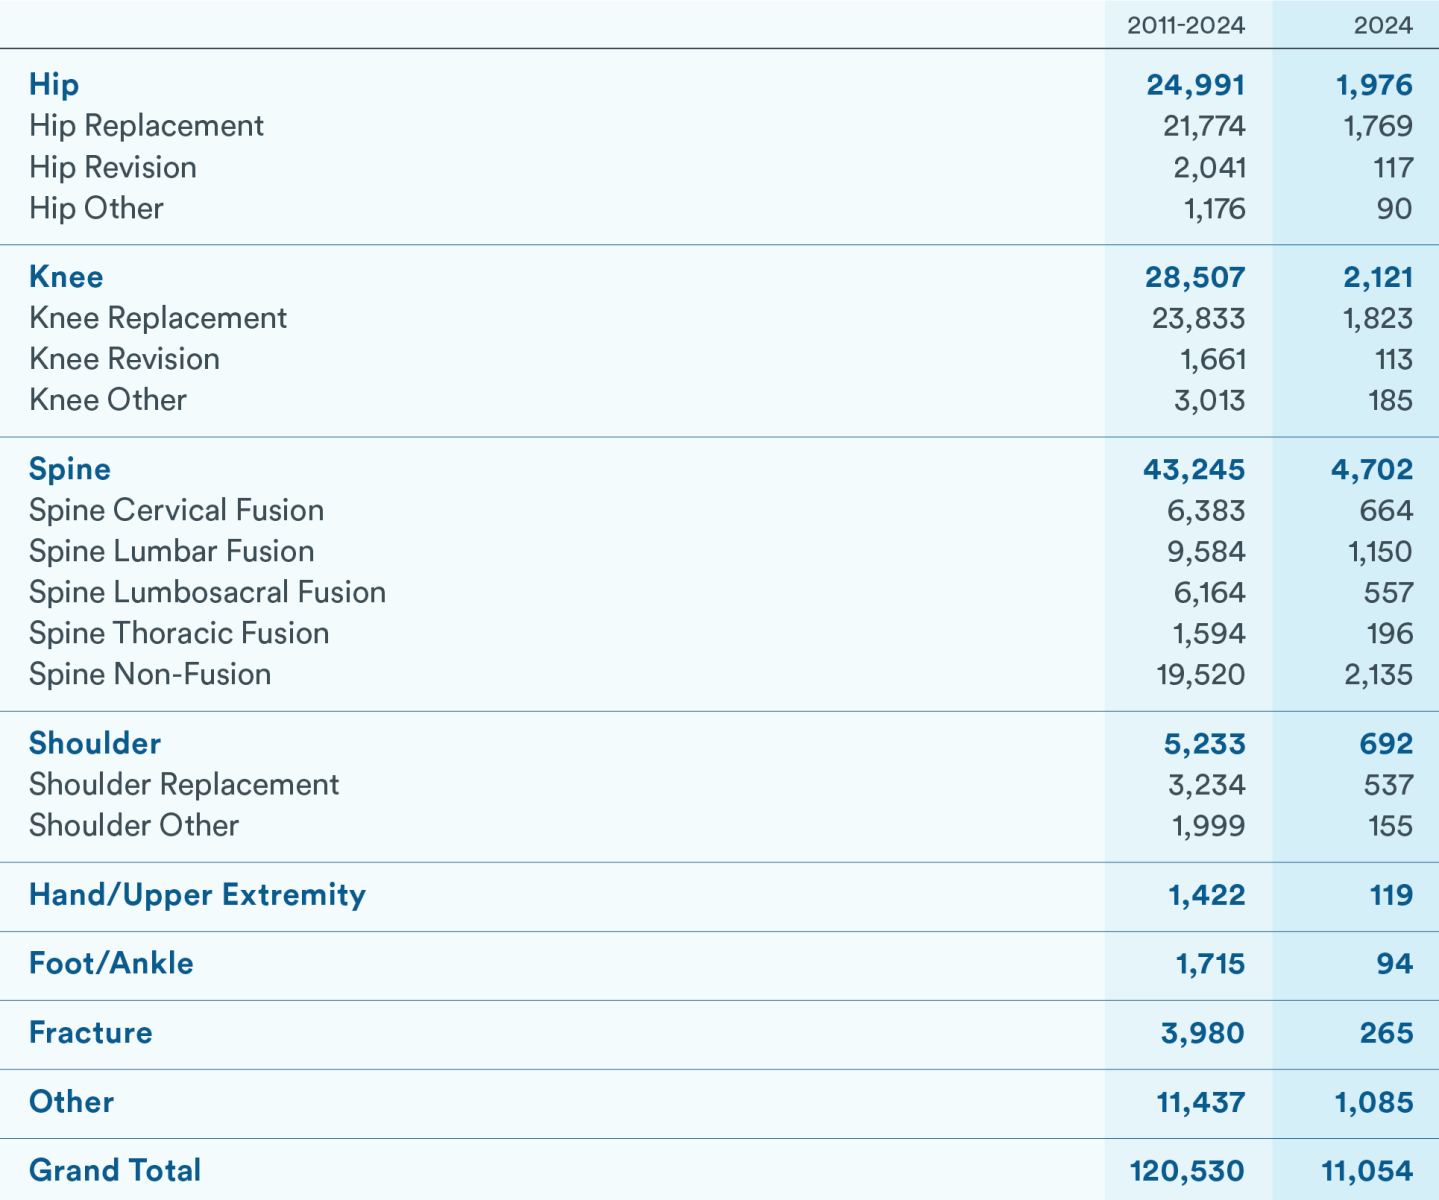The width and height of the screenshot is (1439, 1200).
Task: Select the Hand/Upper Extremity row
Action: pos(197,895)
